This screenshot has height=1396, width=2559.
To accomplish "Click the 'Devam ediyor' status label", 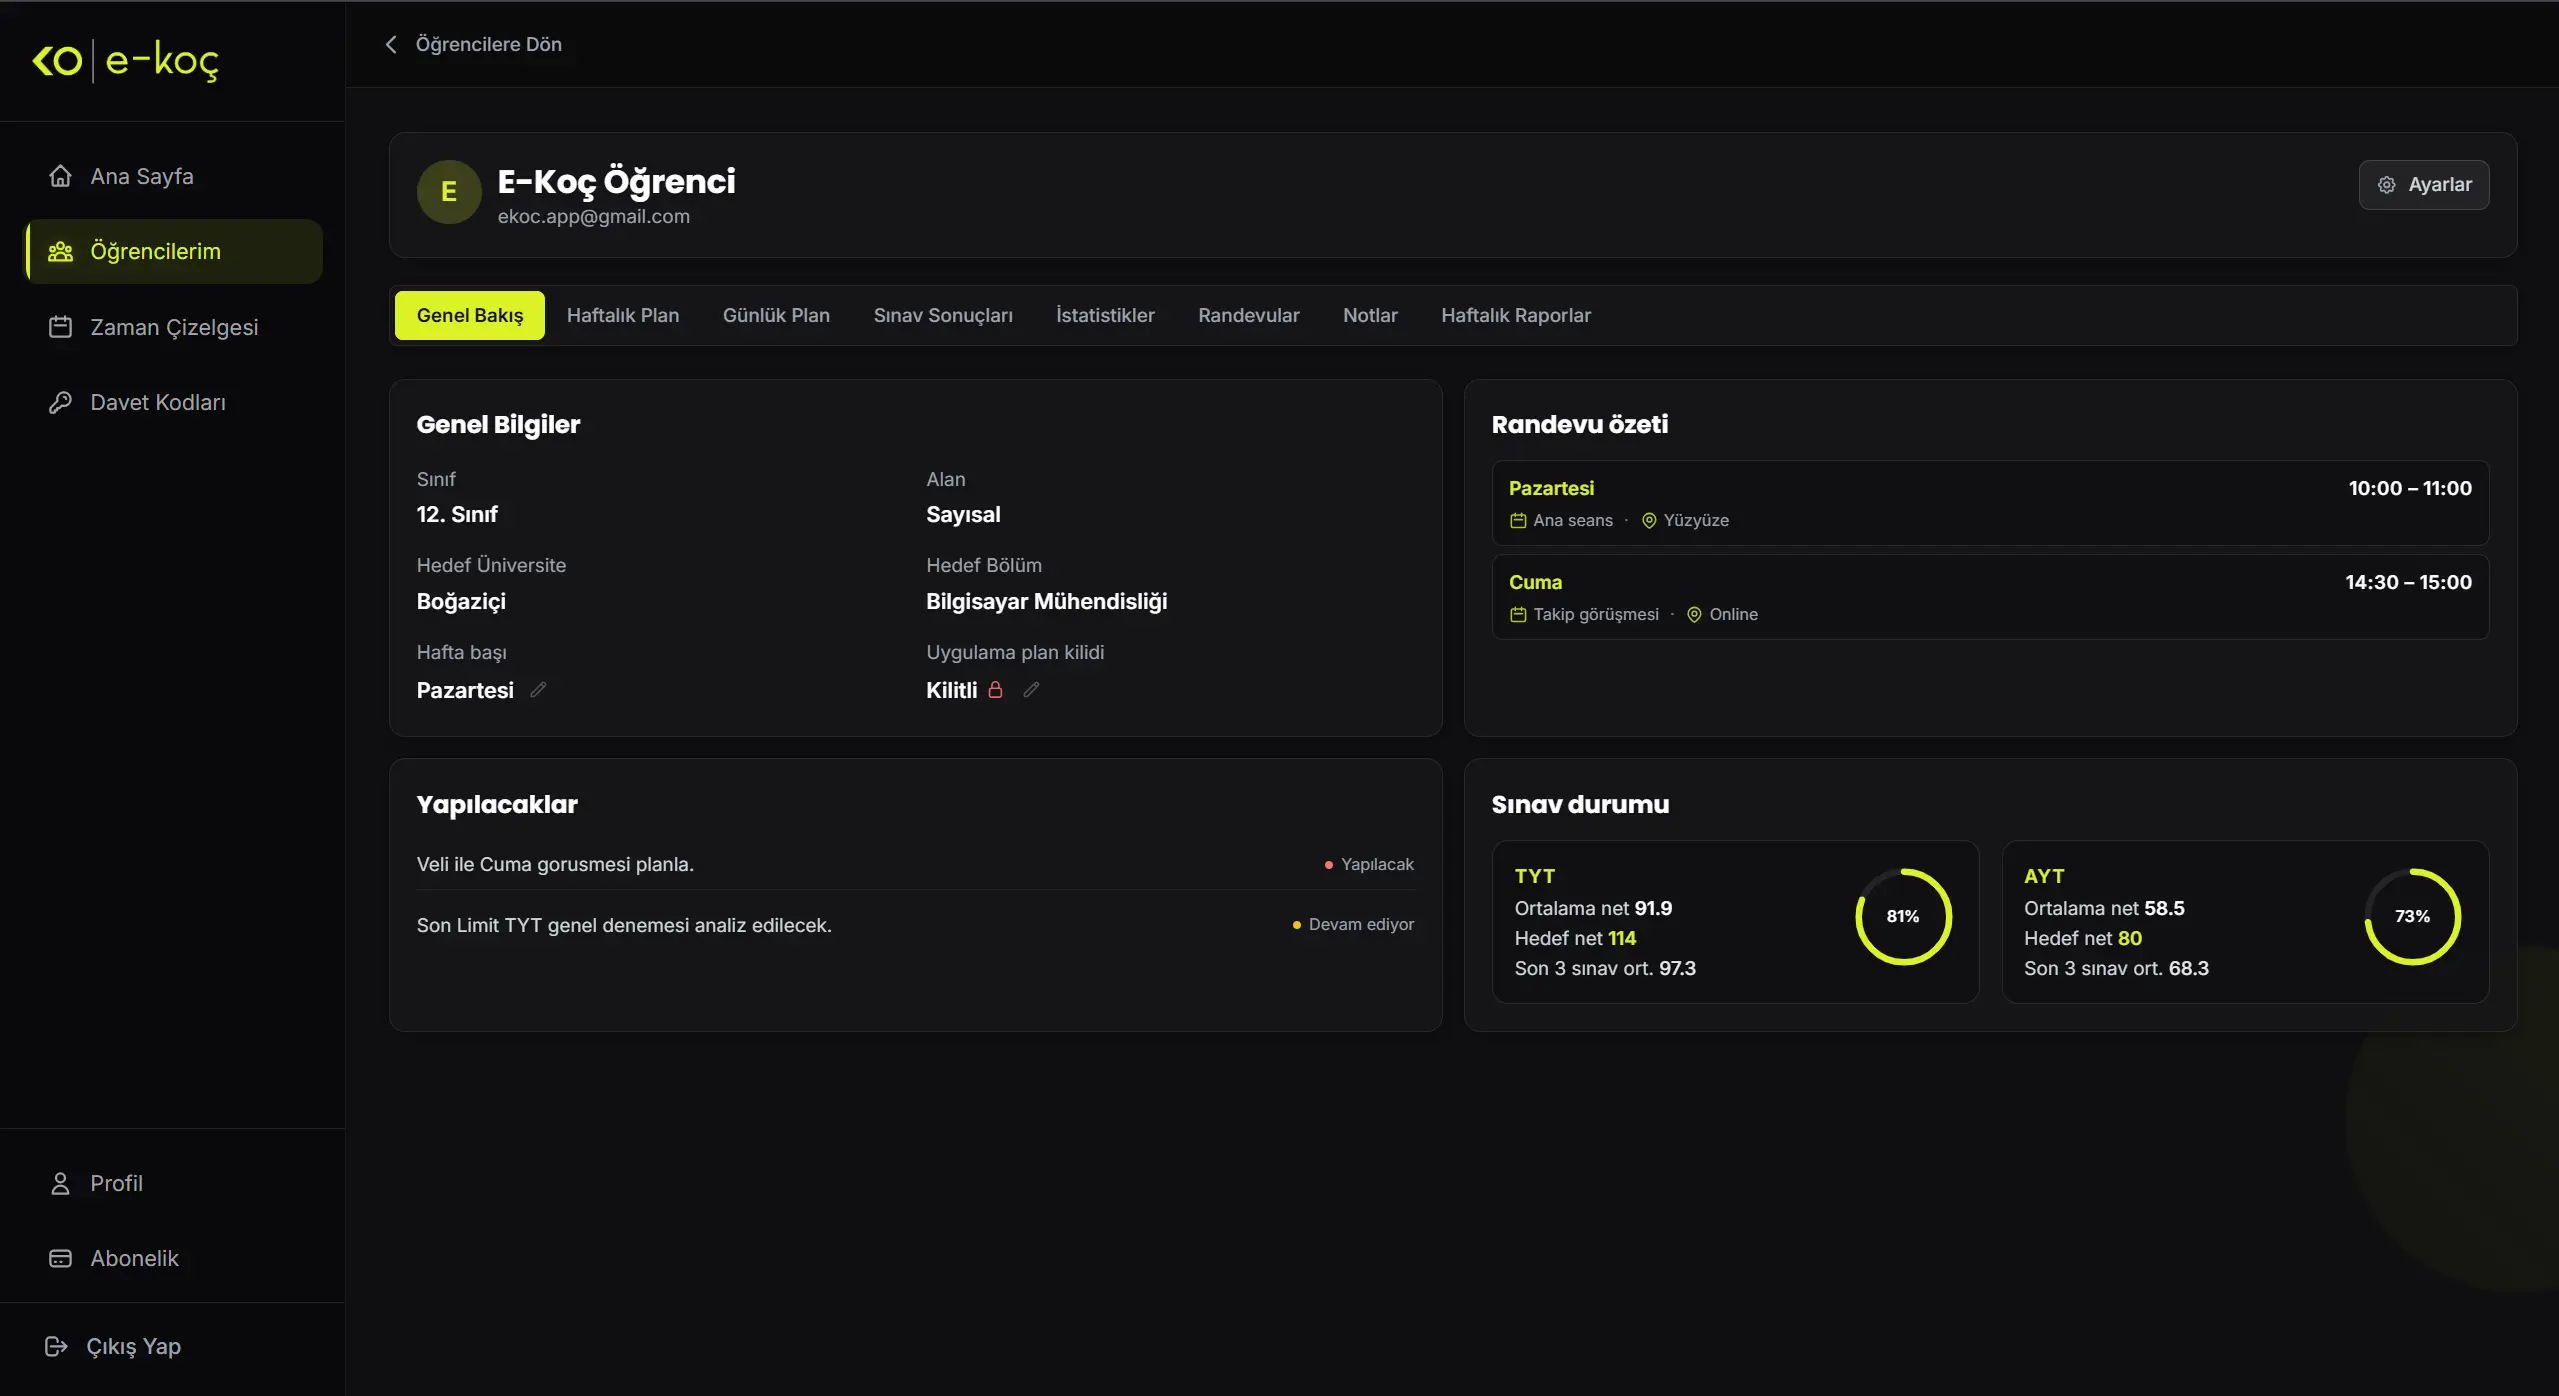I will [x=1361, y=924].
